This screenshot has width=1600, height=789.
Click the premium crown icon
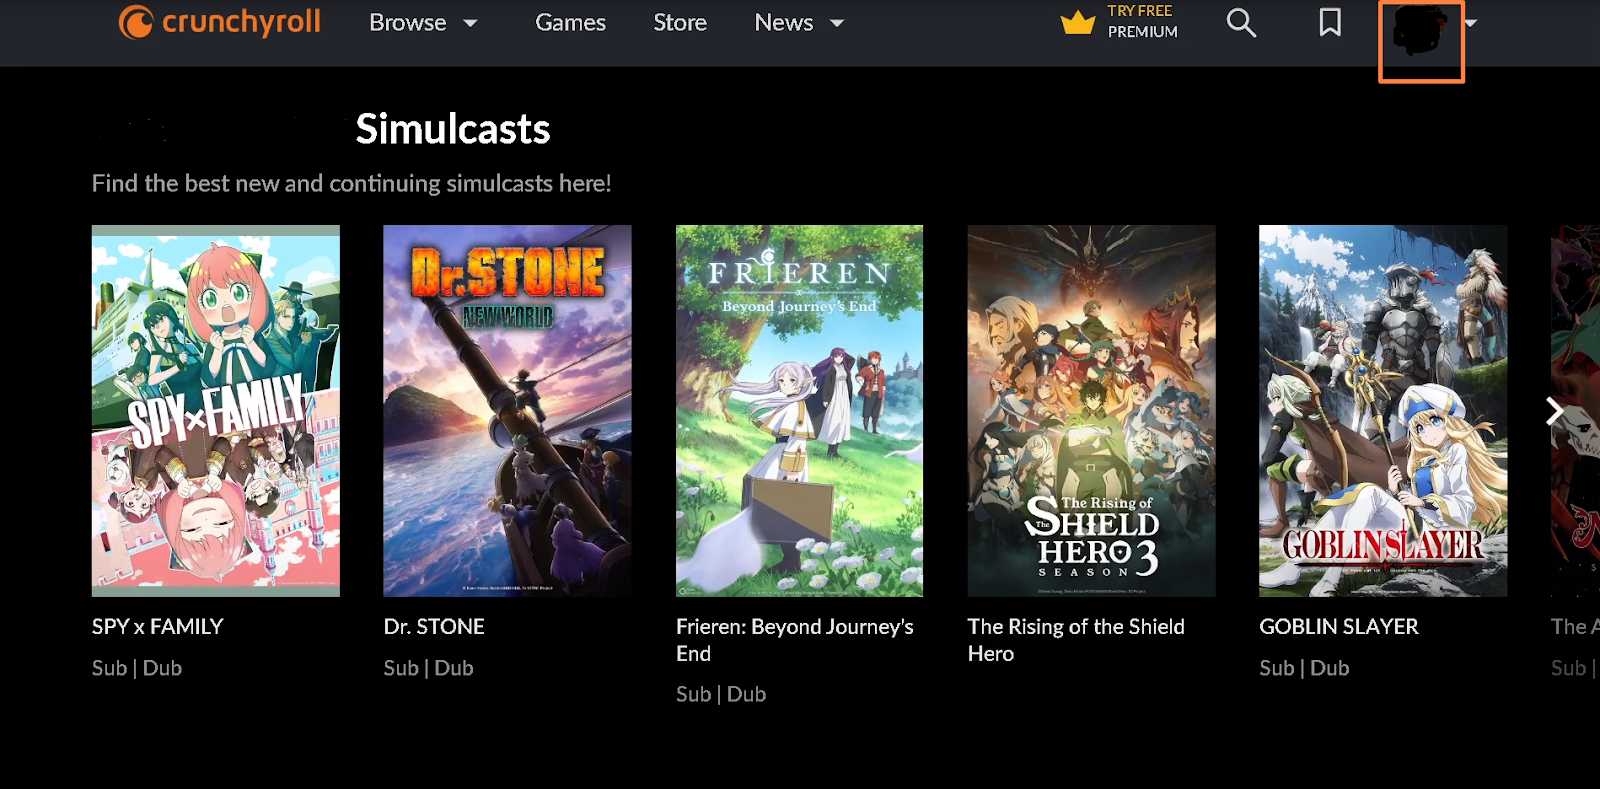pos(1078,22)
